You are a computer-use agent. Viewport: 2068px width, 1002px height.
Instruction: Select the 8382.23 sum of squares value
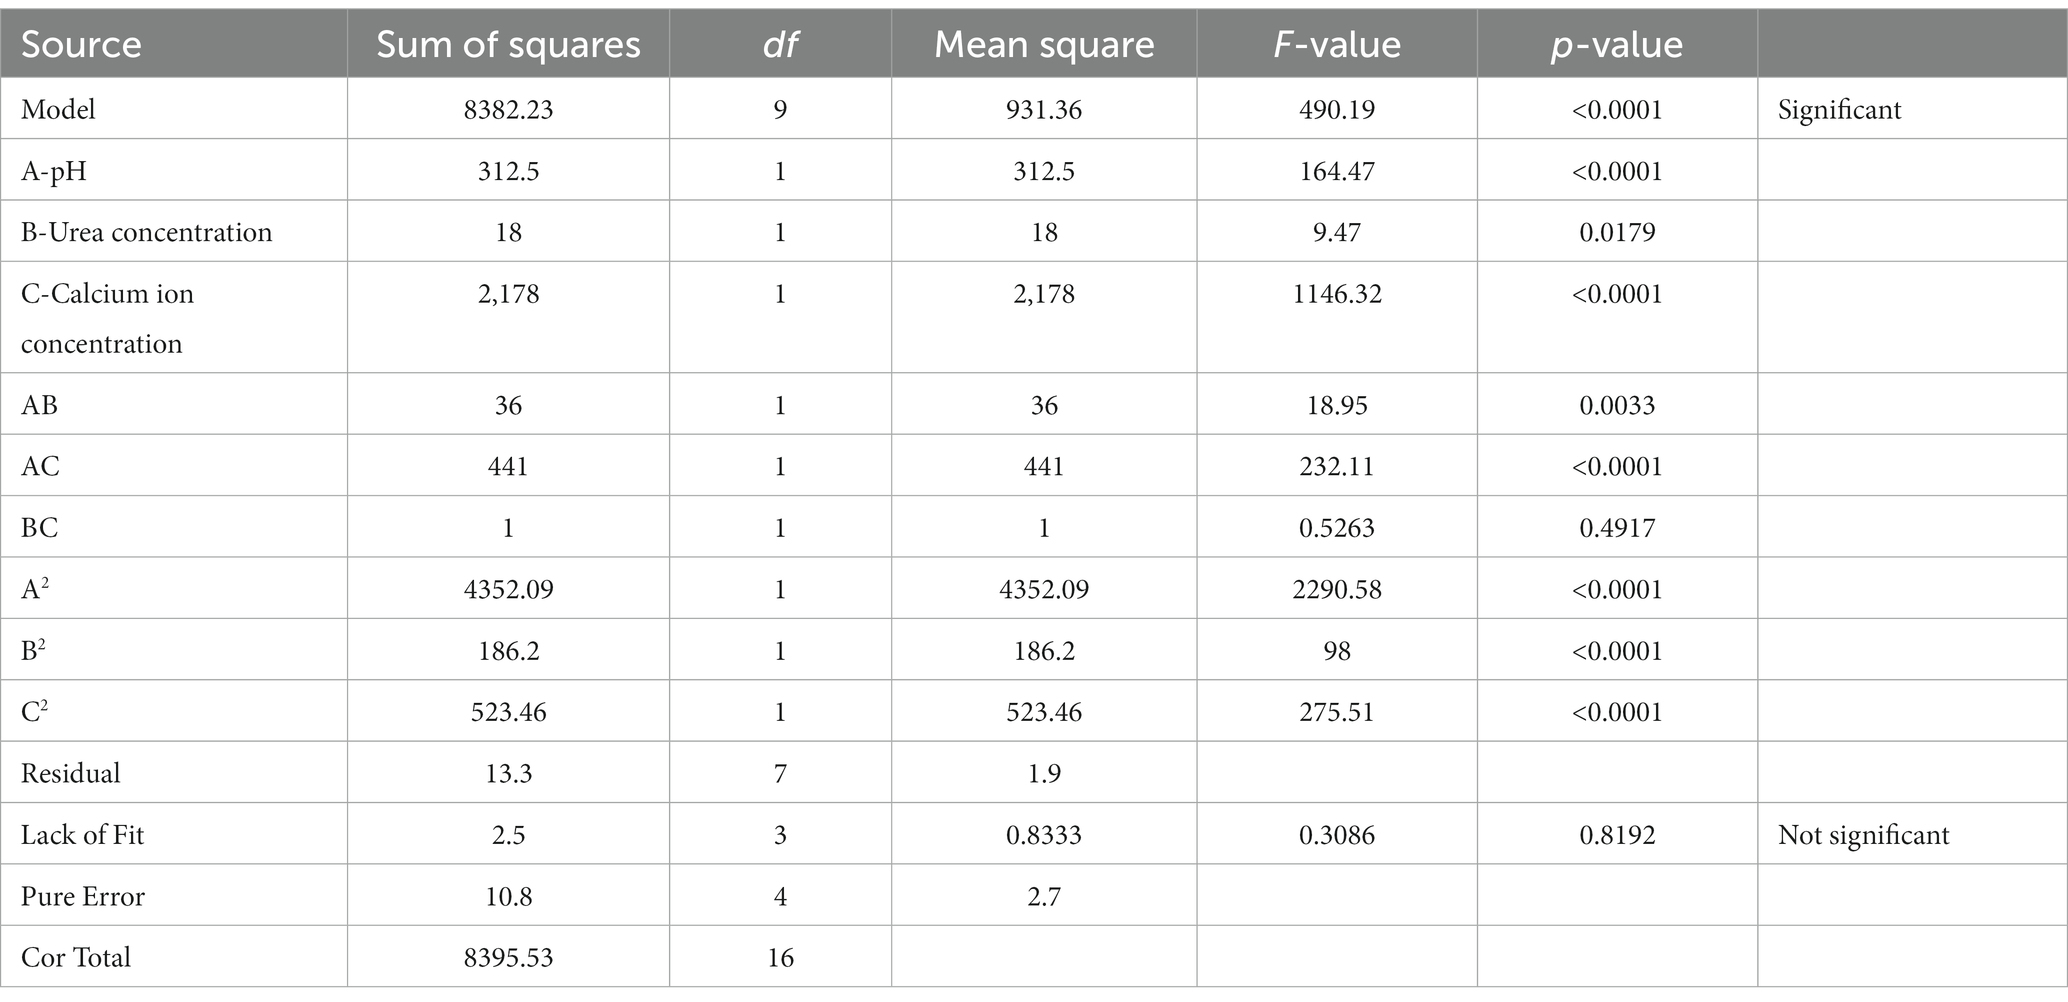(x=508, y=109)
